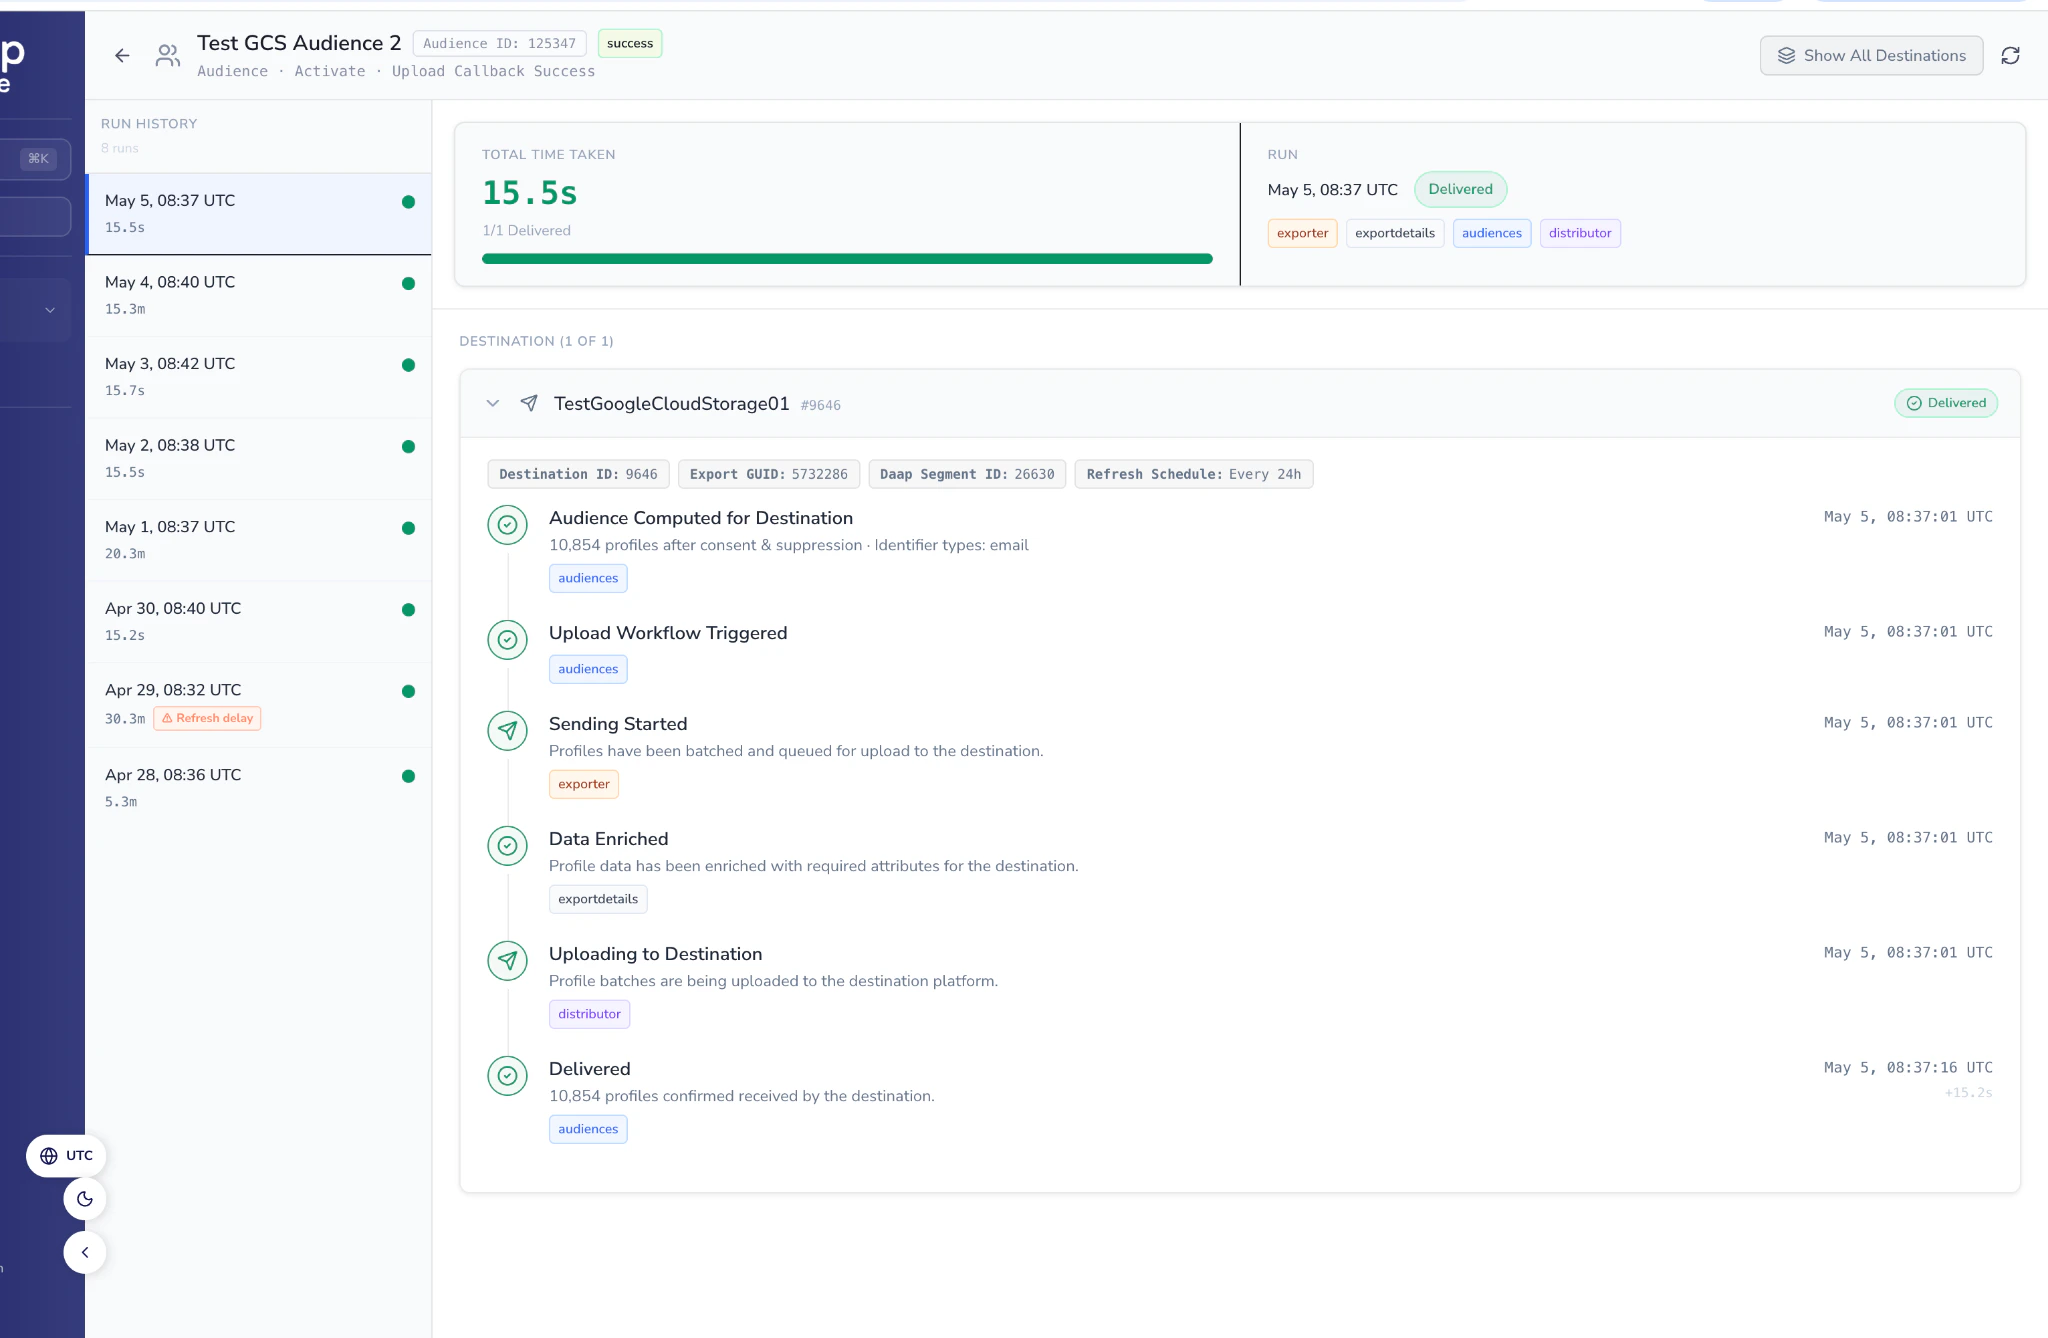2048x1338 pixels.
Task: Go back using the left arrow icon
Action: [122, 56]
